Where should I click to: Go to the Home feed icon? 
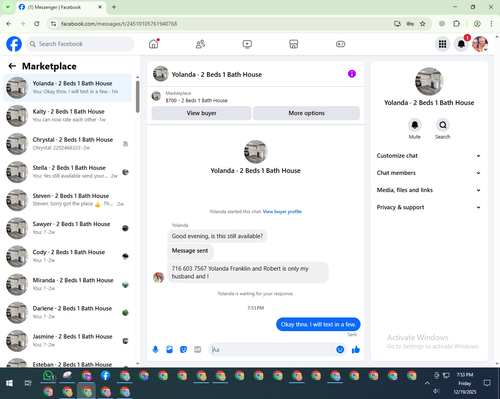(x=153, y=44)
